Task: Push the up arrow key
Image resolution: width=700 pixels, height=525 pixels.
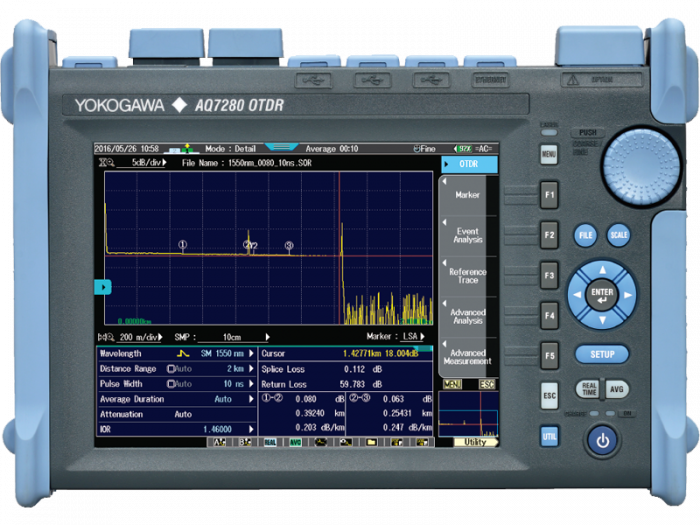Action: 603,270
